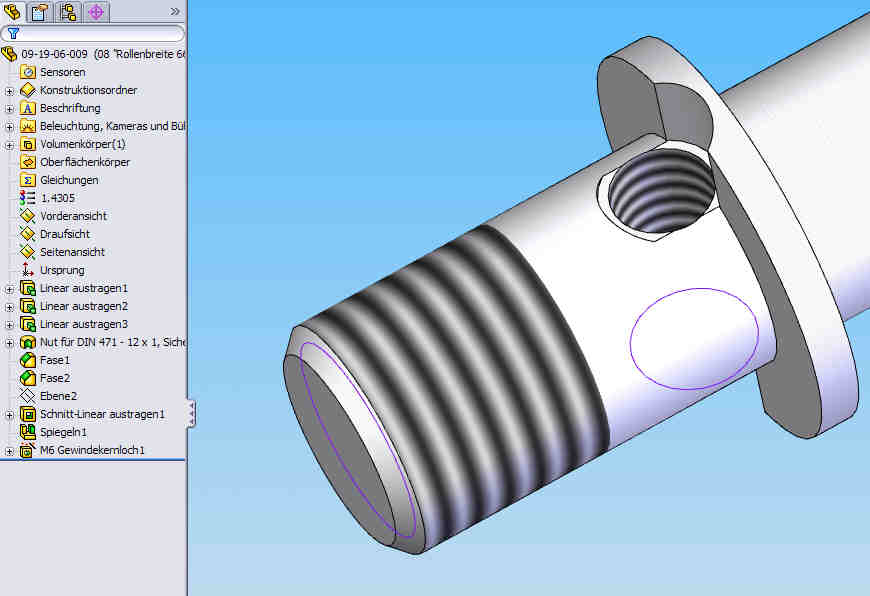Select Oberflächenkörper in the tree
This screenshot has height=596, width=870.
coord(85,162)
